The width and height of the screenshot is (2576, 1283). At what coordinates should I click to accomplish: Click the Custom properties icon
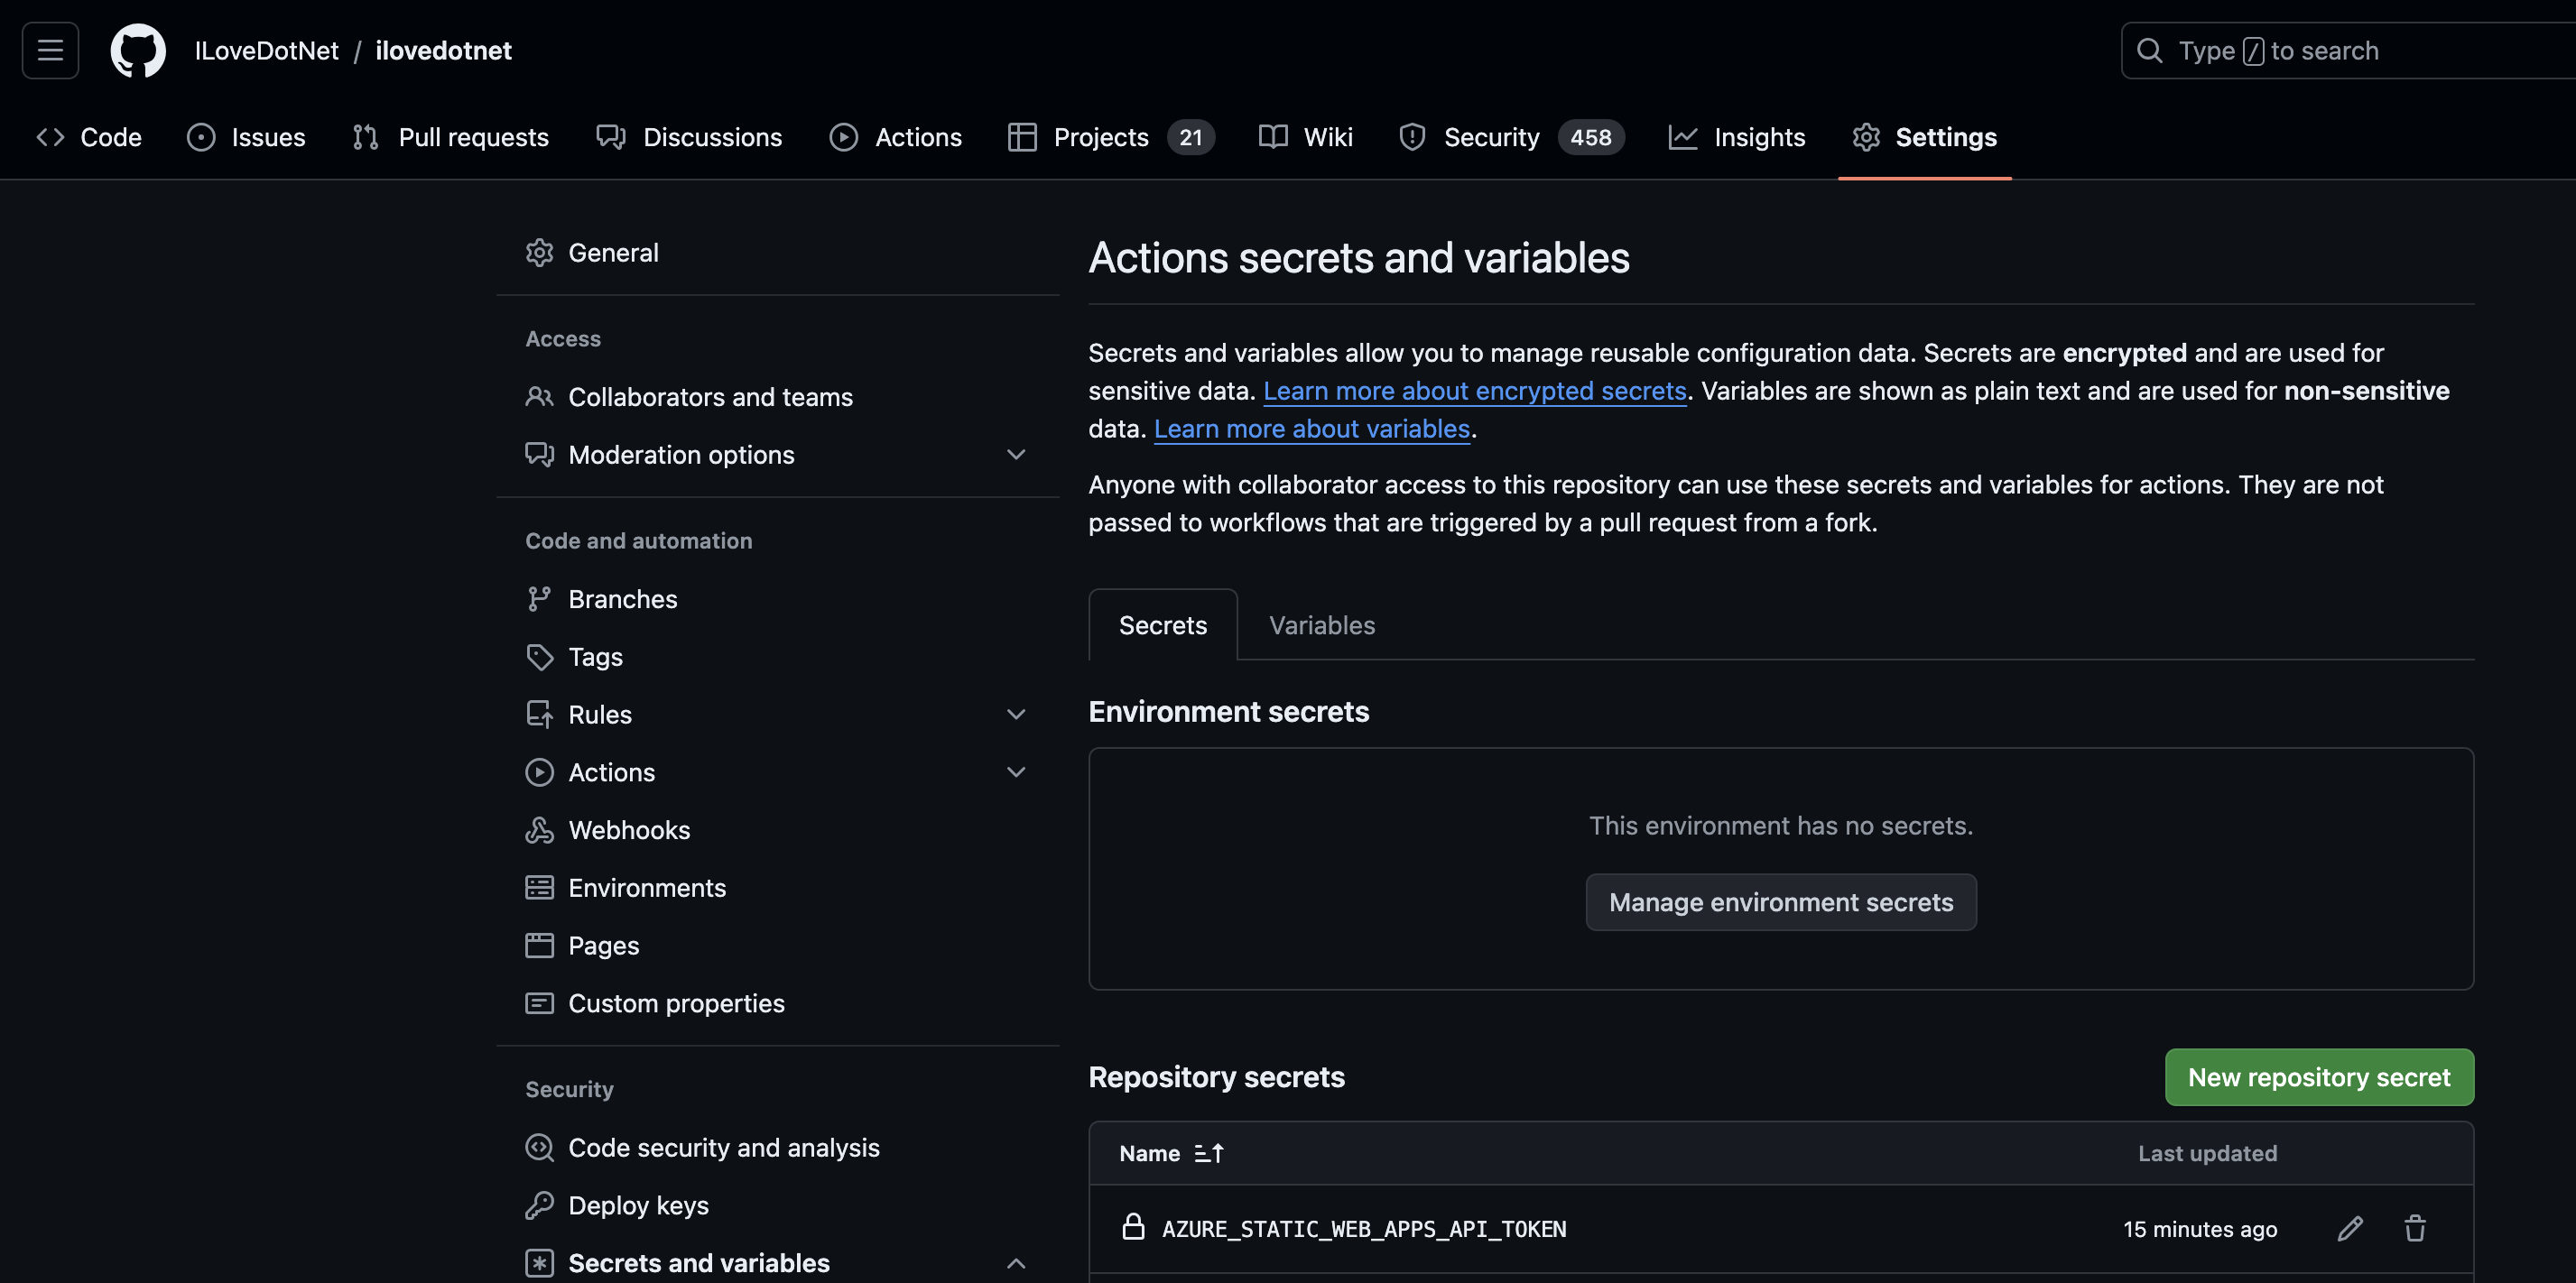click(x=540, y=1003)
